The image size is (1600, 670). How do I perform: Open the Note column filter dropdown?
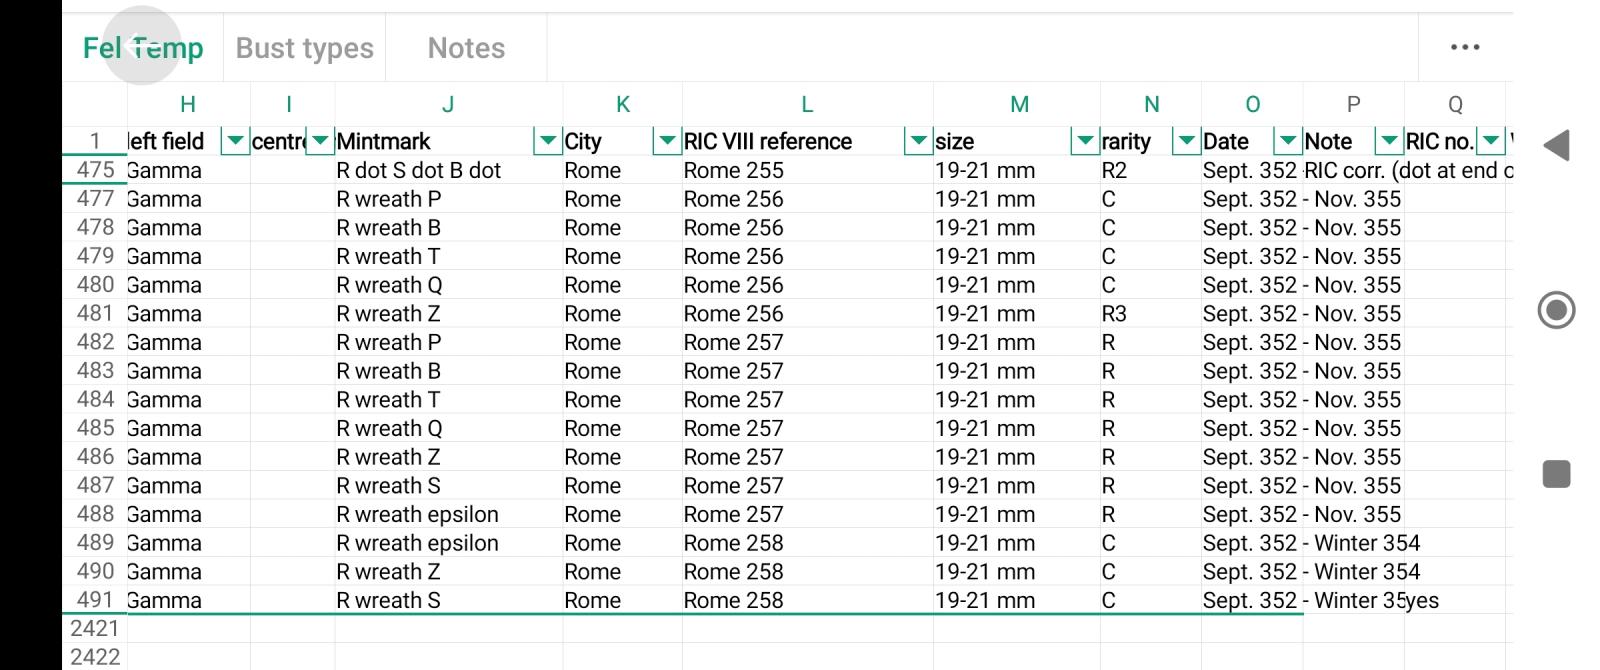tap(1389, 141)
